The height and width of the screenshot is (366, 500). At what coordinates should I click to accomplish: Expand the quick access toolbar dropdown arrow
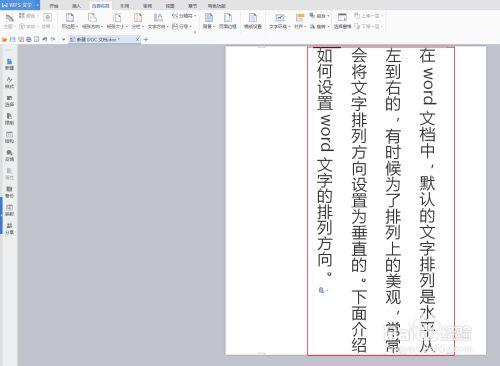tap(63, 40)
